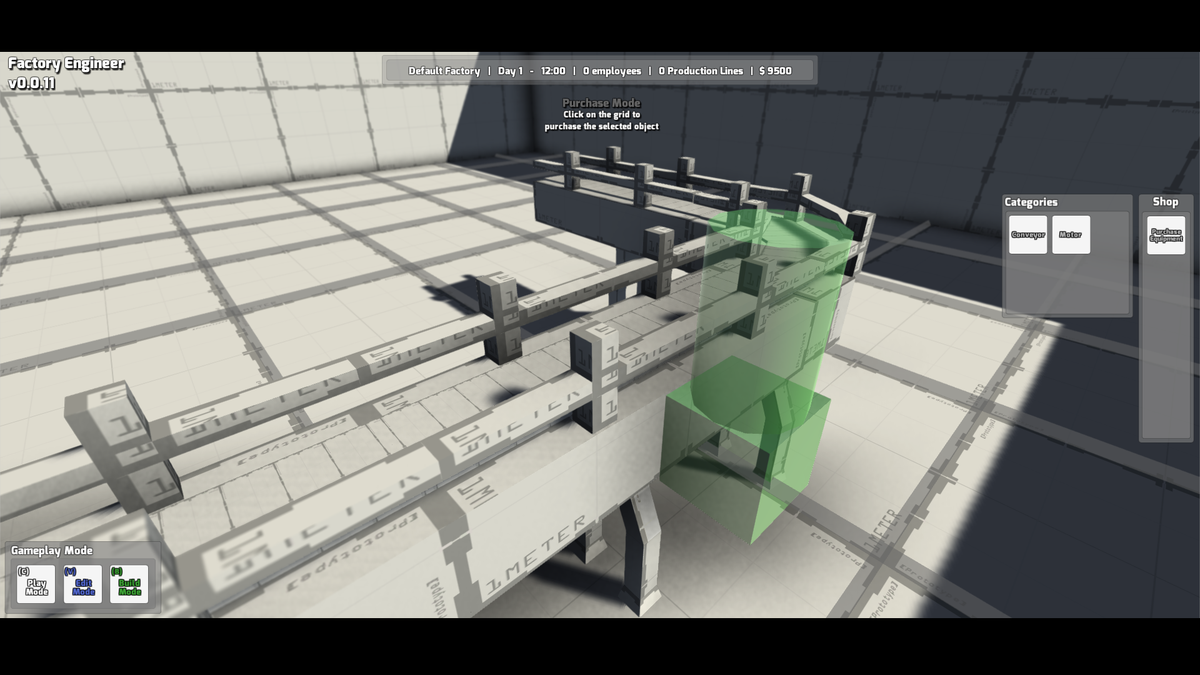Select the Conveyor category
The width and height of the screenshot is (1200, 675).
(1028, 235)
